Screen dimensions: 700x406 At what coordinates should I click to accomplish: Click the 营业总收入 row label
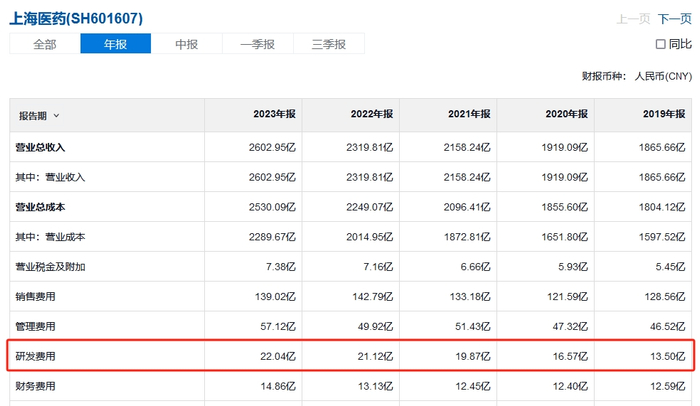[42, 147]
